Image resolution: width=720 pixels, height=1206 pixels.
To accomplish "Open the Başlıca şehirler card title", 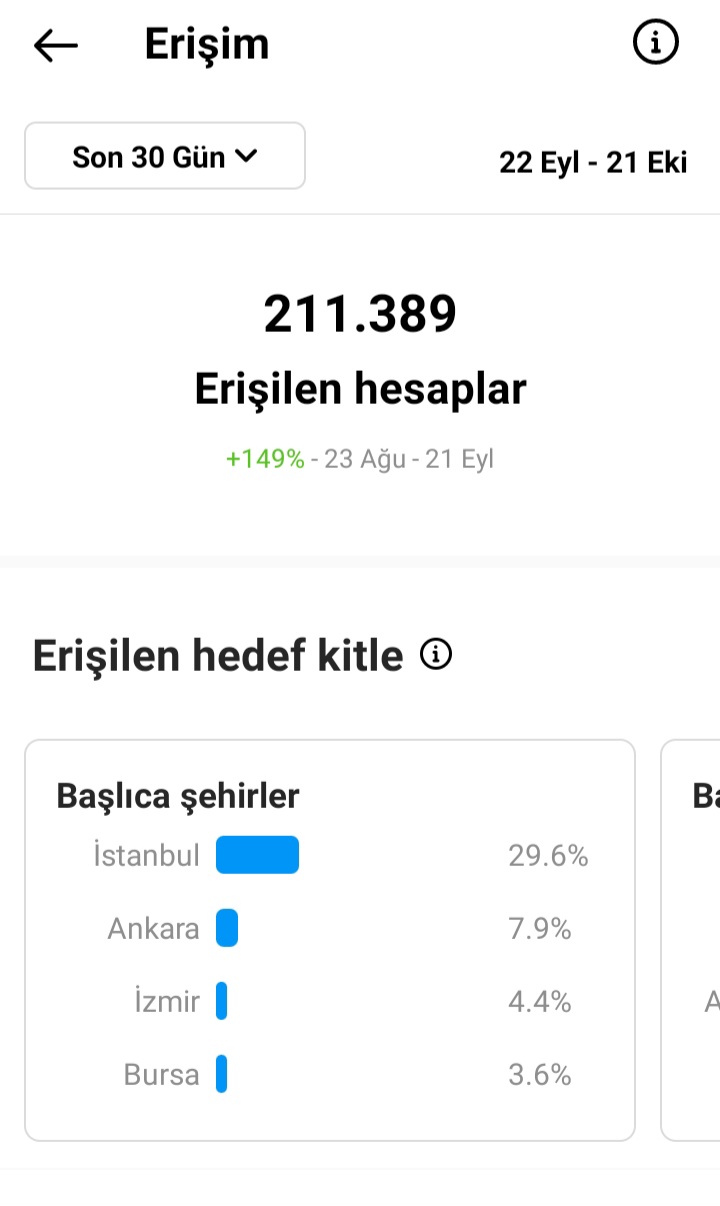I will click(x=178, y=796).
